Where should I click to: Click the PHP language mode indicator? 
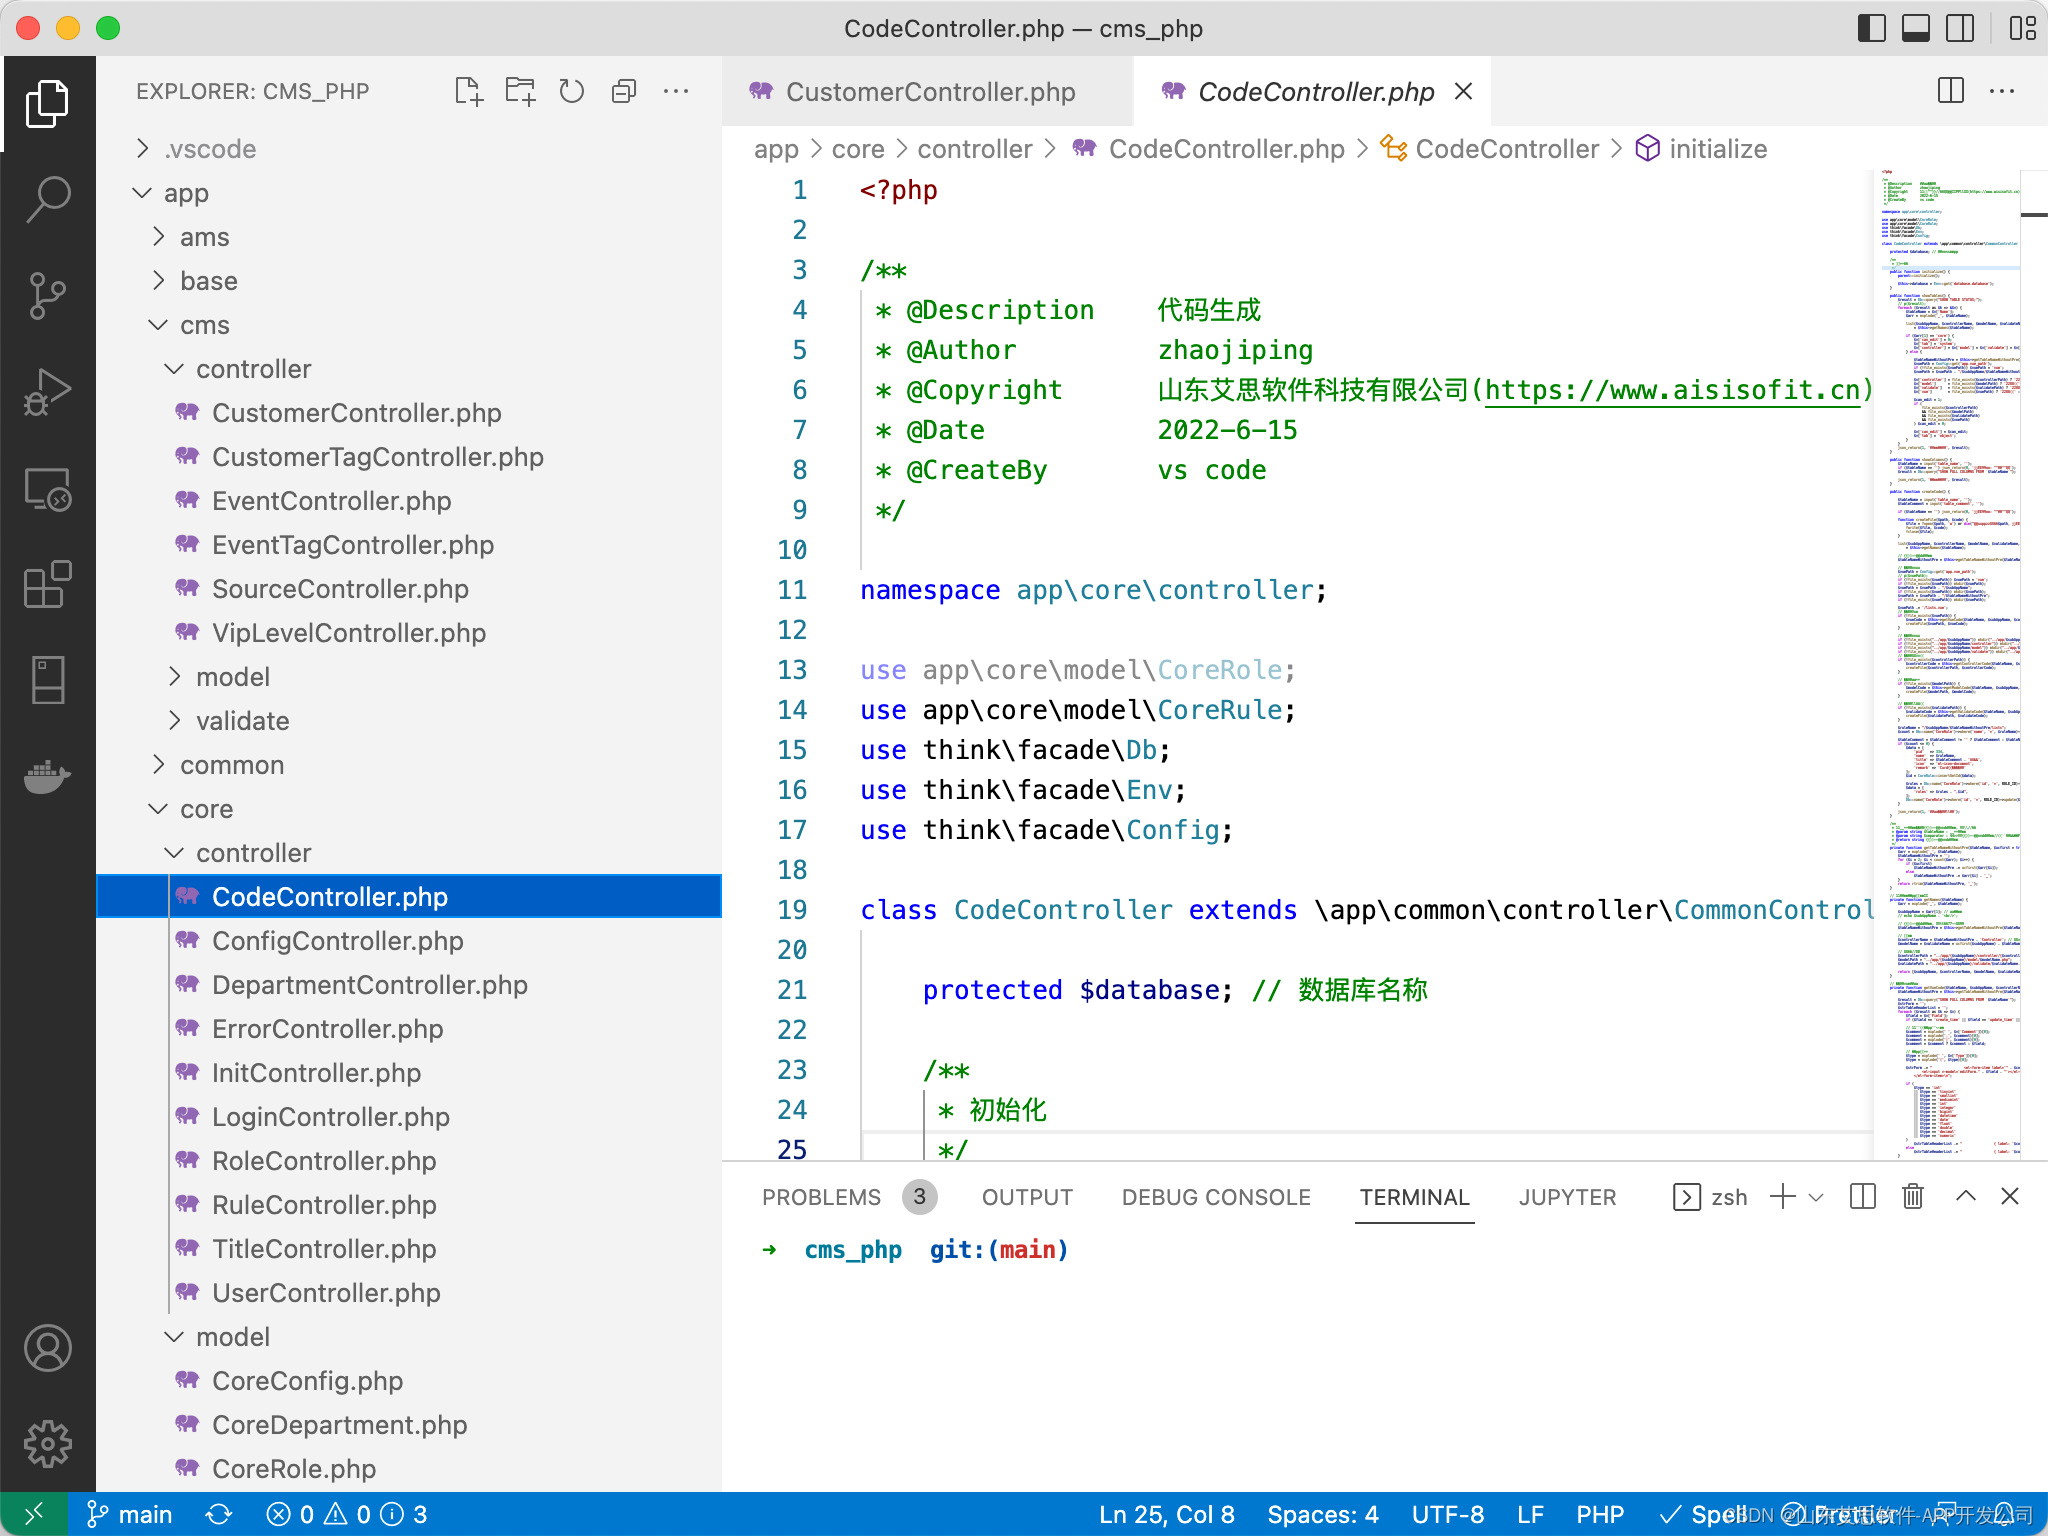click(1599, 1514)
